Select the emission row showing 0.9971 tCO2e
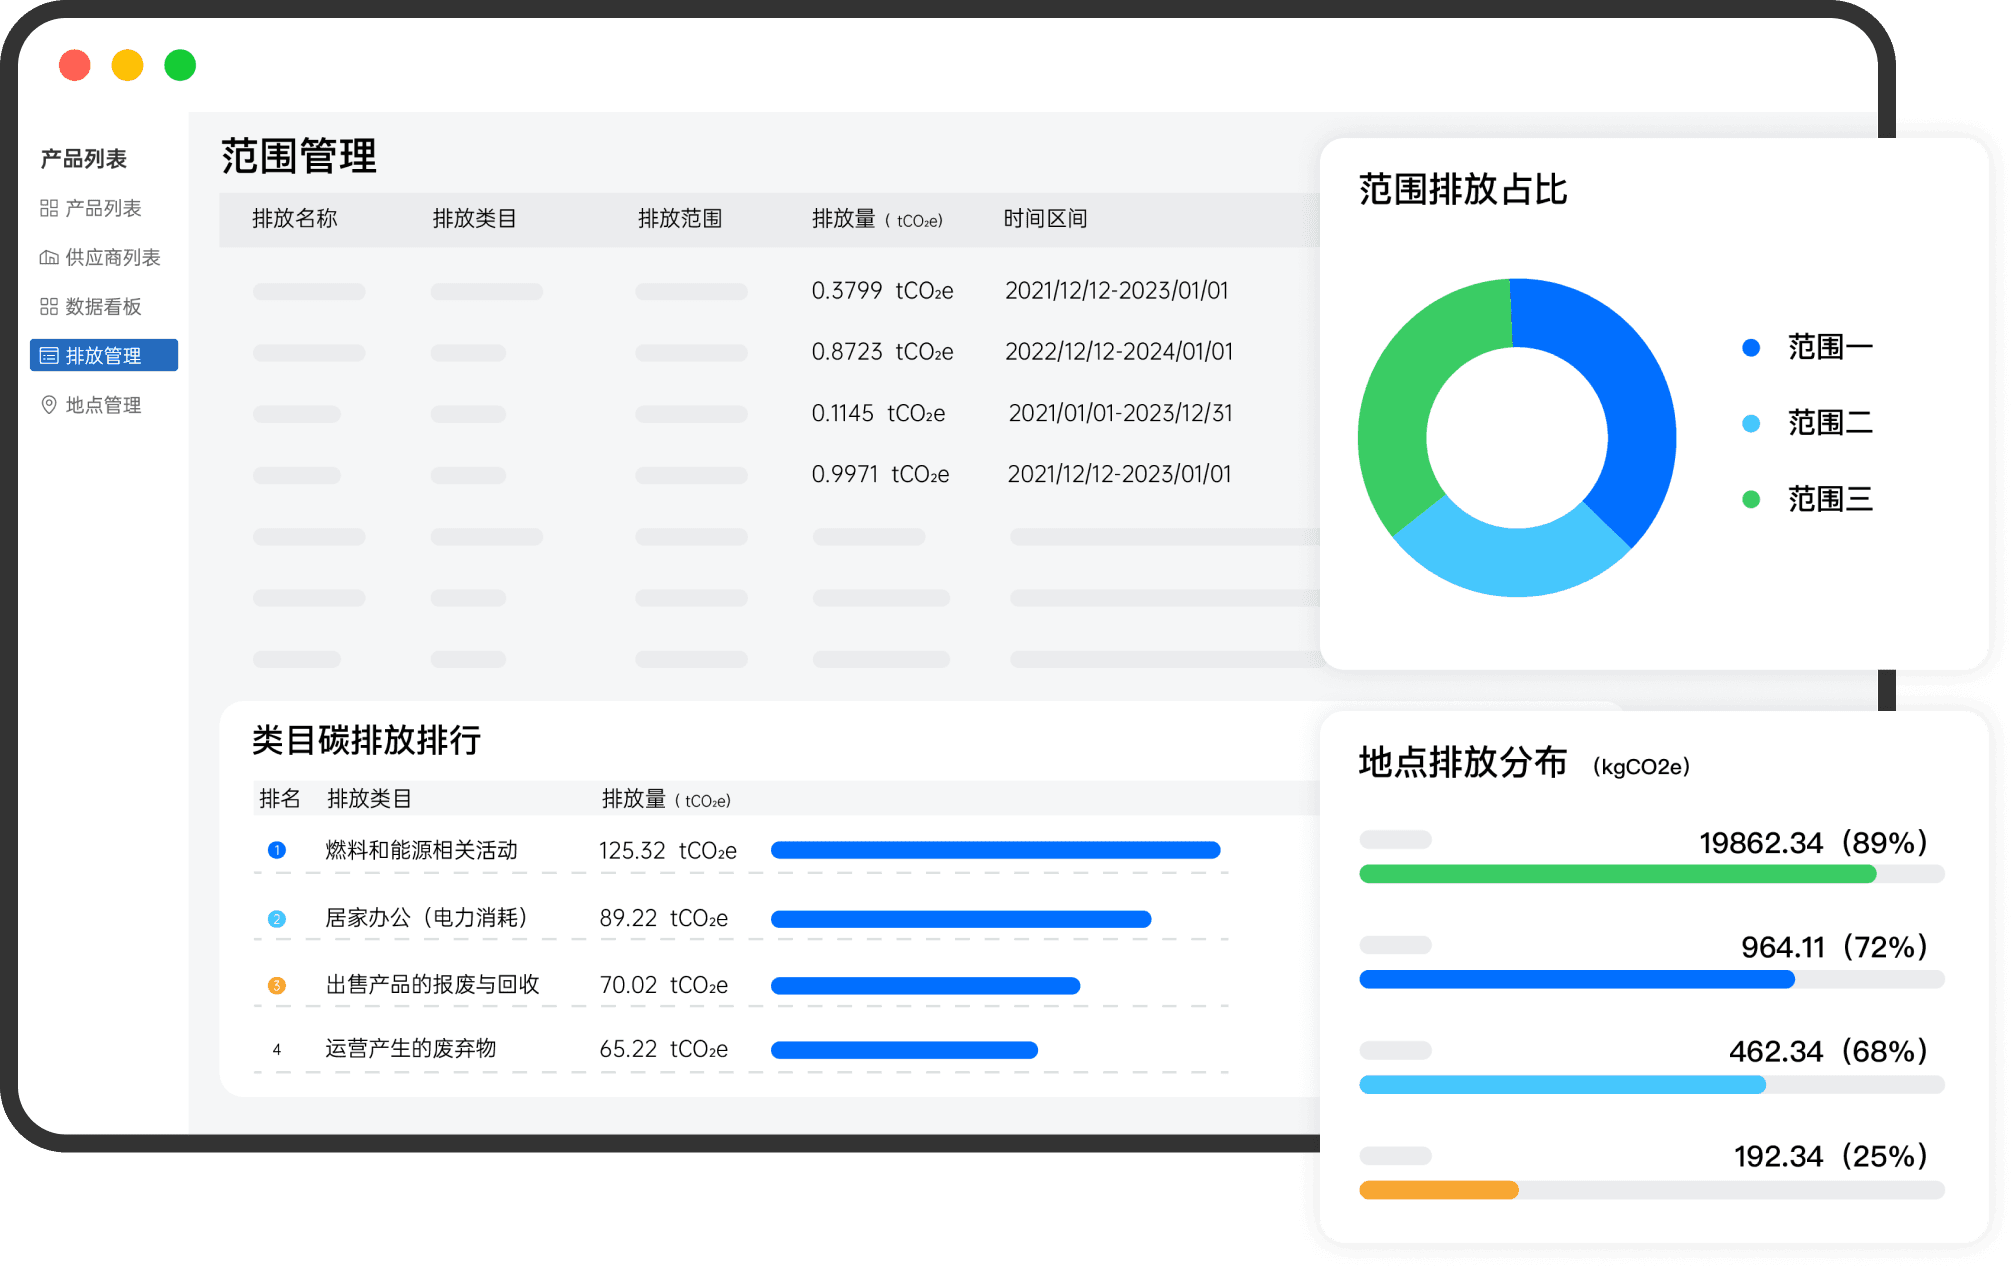Viewport: 2016px width, 1270px height. [x=880, y=474]
